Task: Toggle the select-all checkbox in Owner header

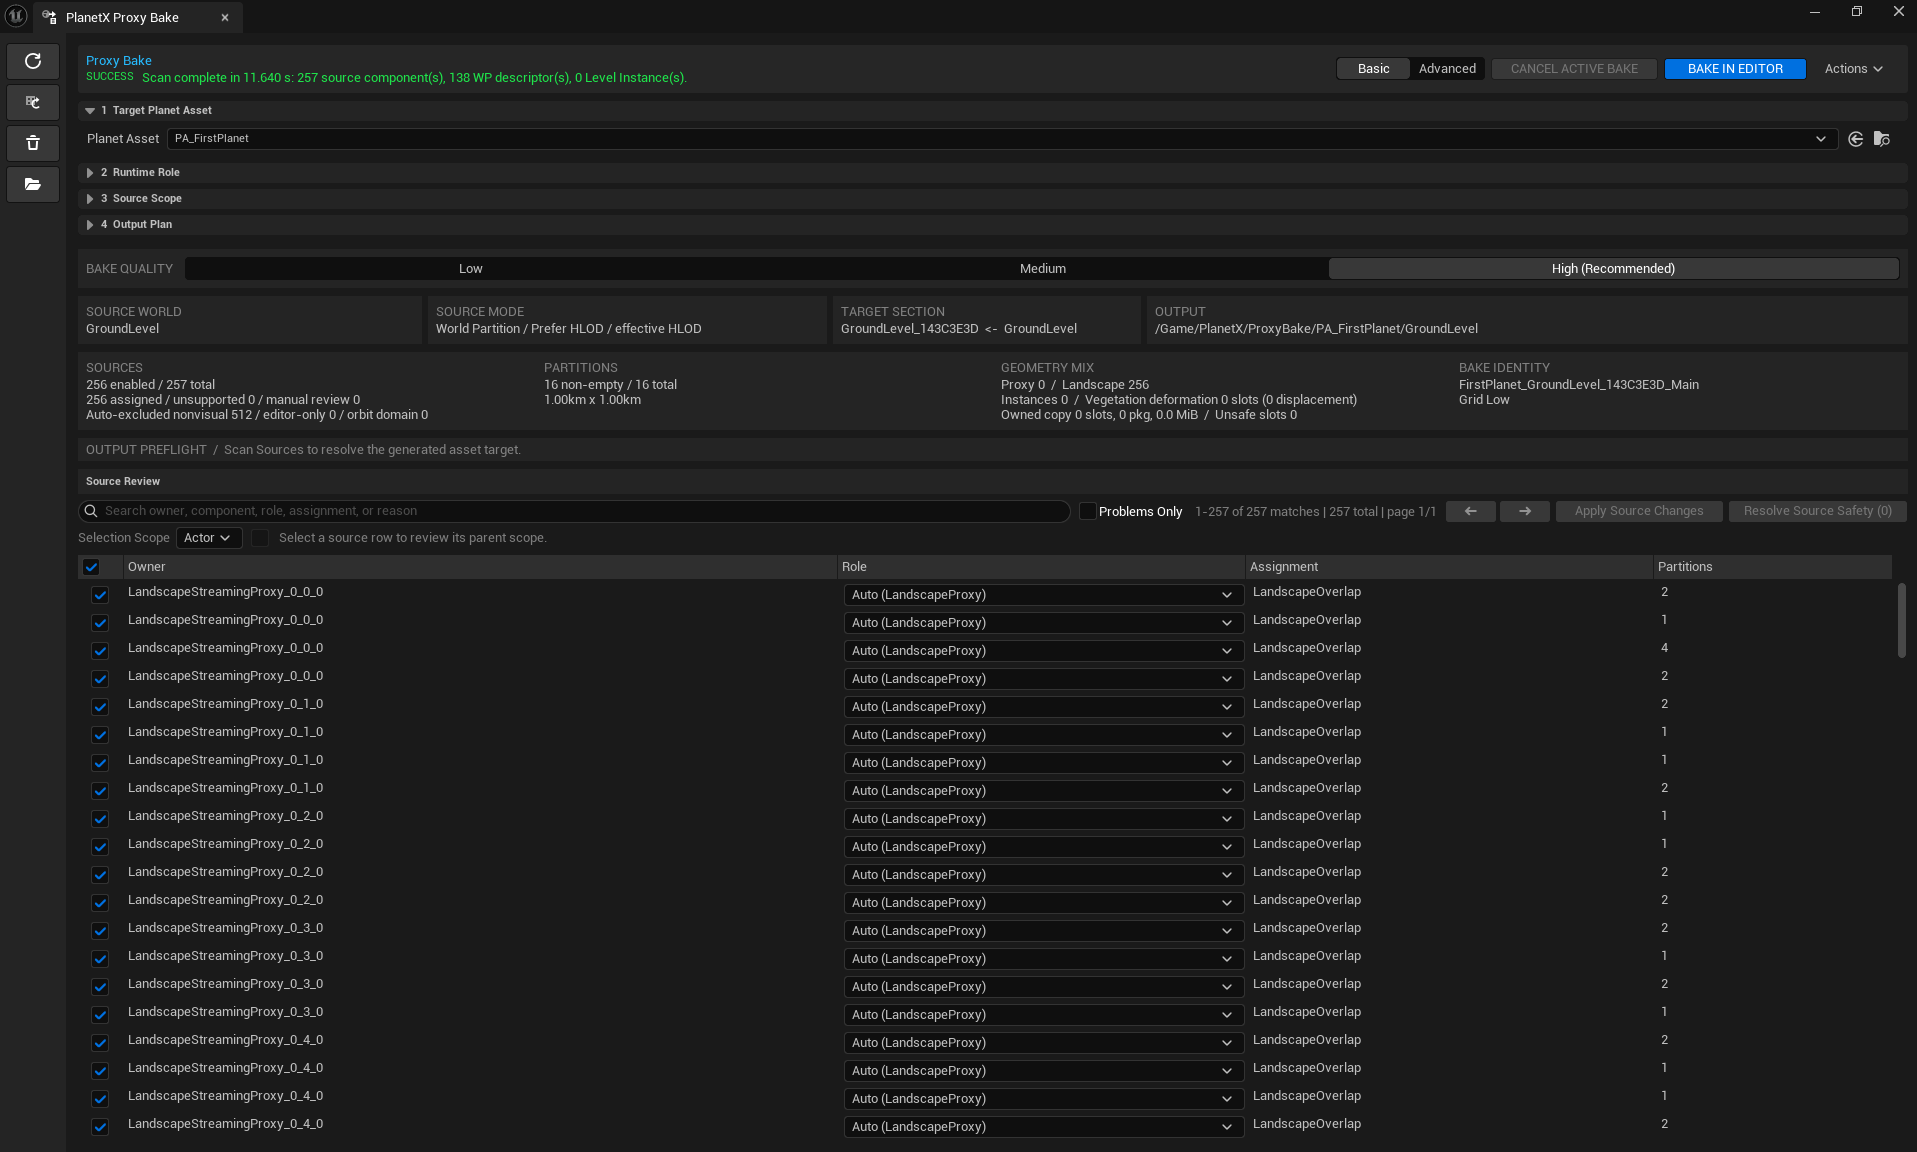Action: [91, 567]
